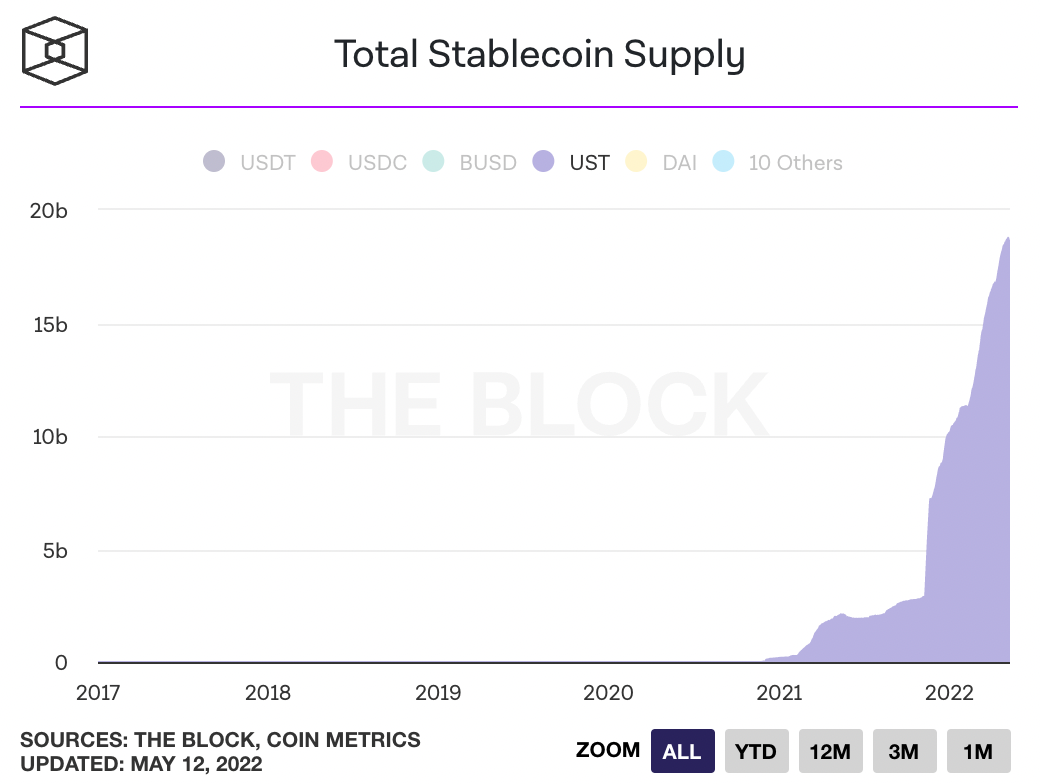Click the UST area peak near 2022
The width and height of the screenshot is (1040, 784).
[x=1007, y=240]
